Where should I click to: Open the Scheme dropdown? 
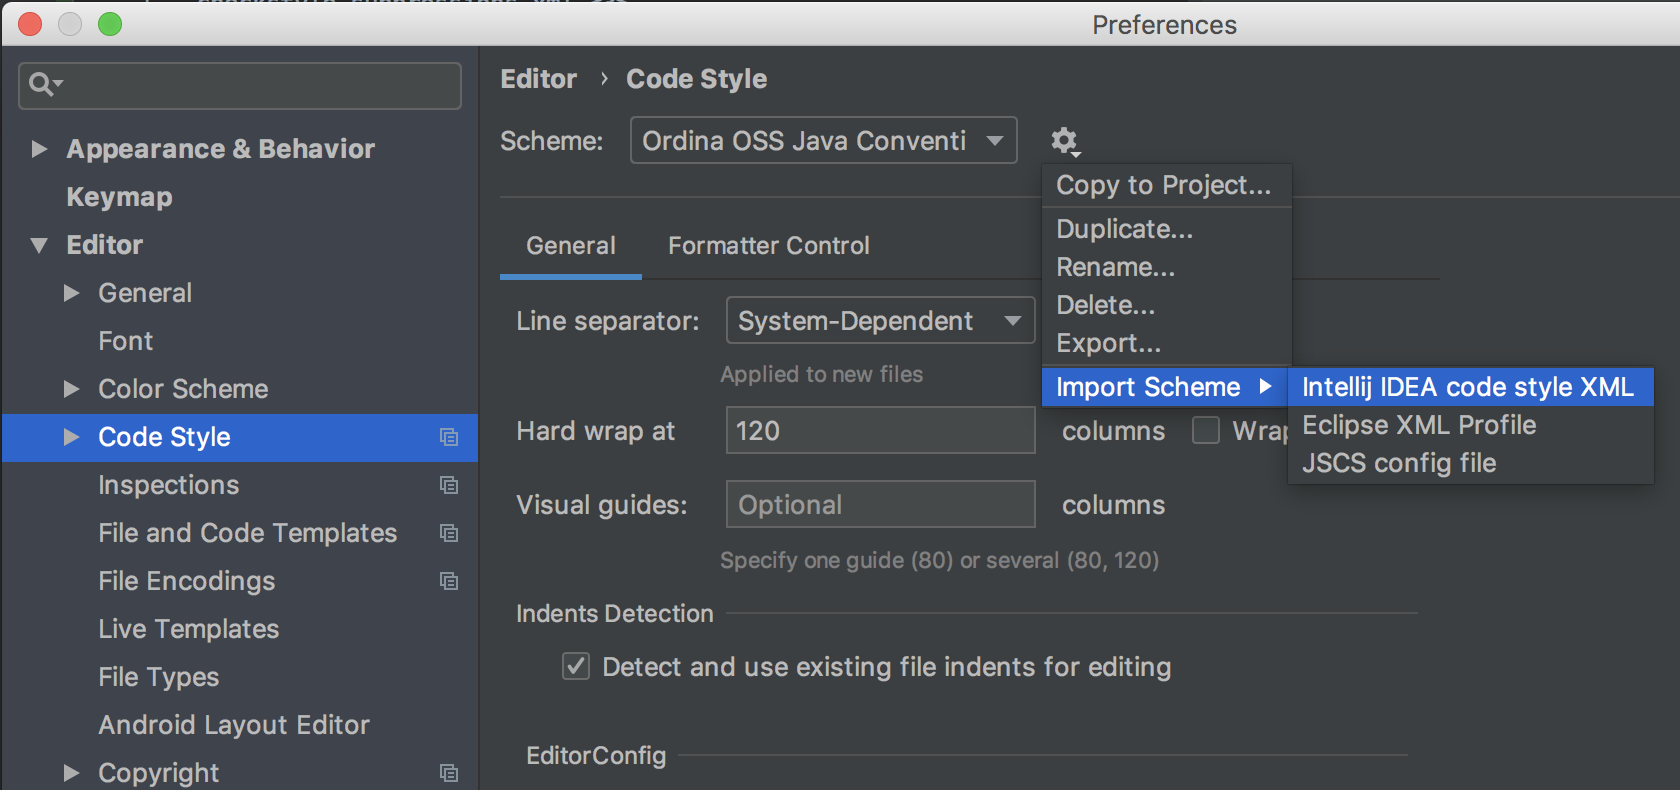click(823, 141)
